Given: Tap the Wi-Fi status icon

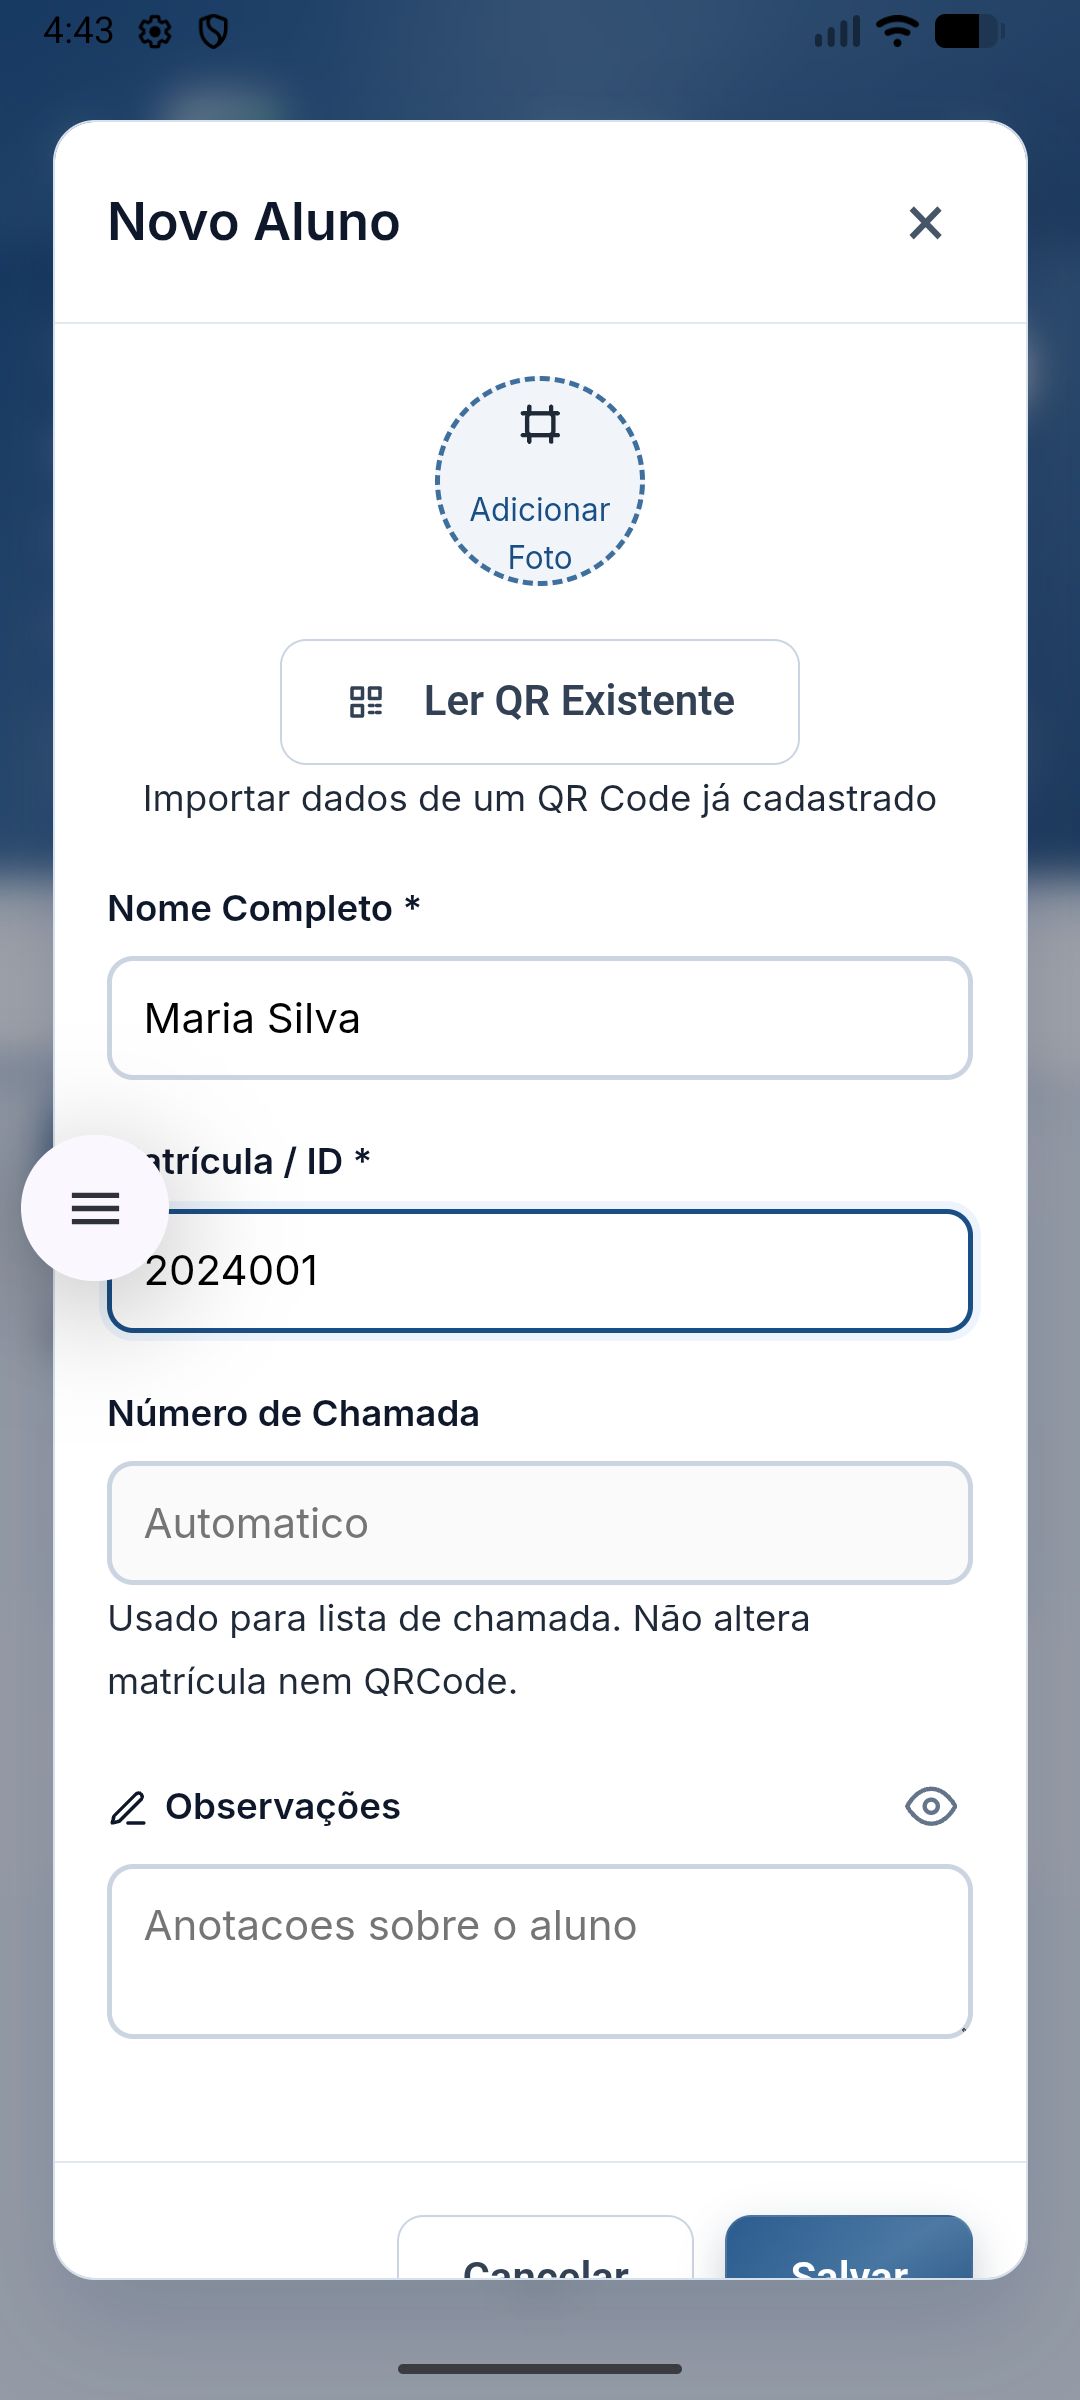Looking at the screenshot, I should [x=897, y=32].
